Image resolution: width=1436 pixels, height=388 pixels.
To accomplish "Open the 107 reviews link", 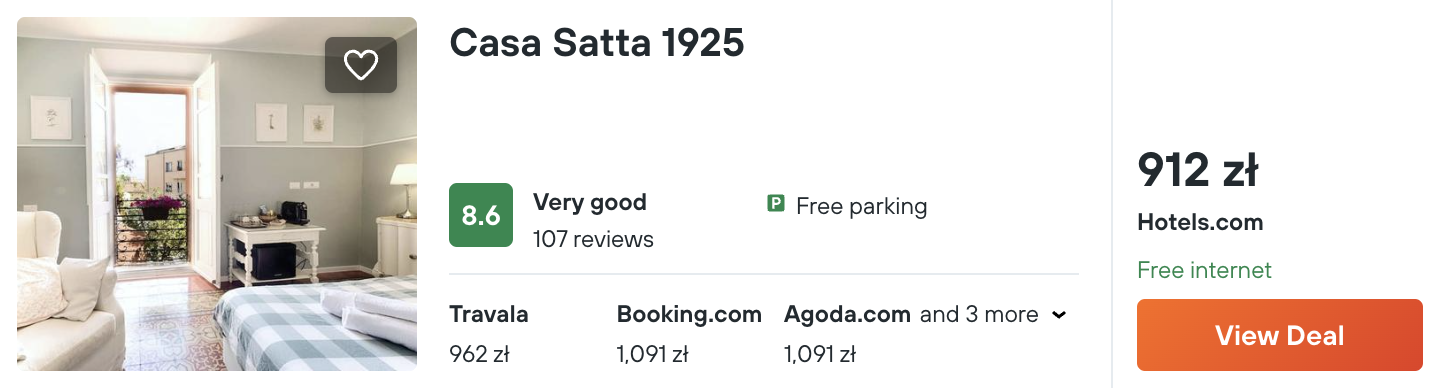I will pyautogui.click(x=593, y=240).
